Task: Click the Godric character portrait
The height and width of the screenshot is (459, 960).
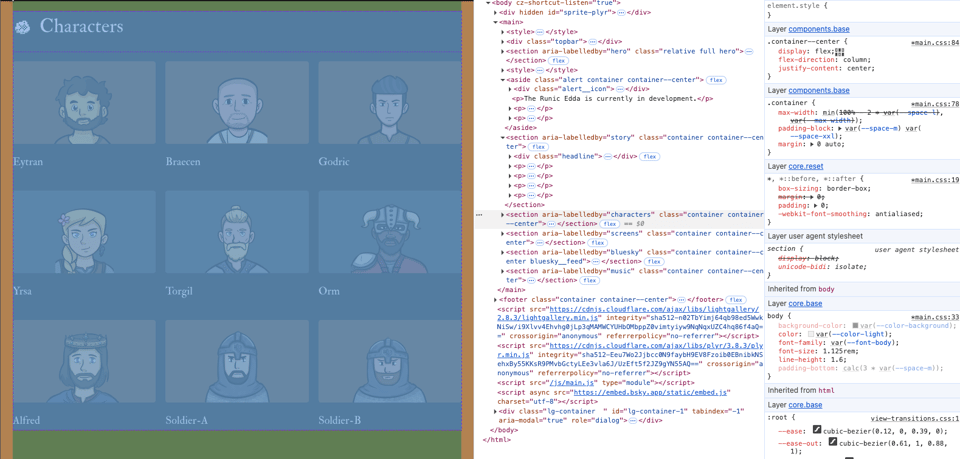Action: (x=388, y=105)
